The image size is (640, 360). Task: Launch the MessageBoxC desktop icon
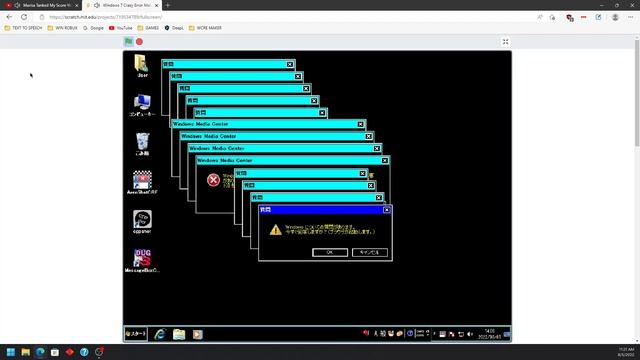coord(142,261)
